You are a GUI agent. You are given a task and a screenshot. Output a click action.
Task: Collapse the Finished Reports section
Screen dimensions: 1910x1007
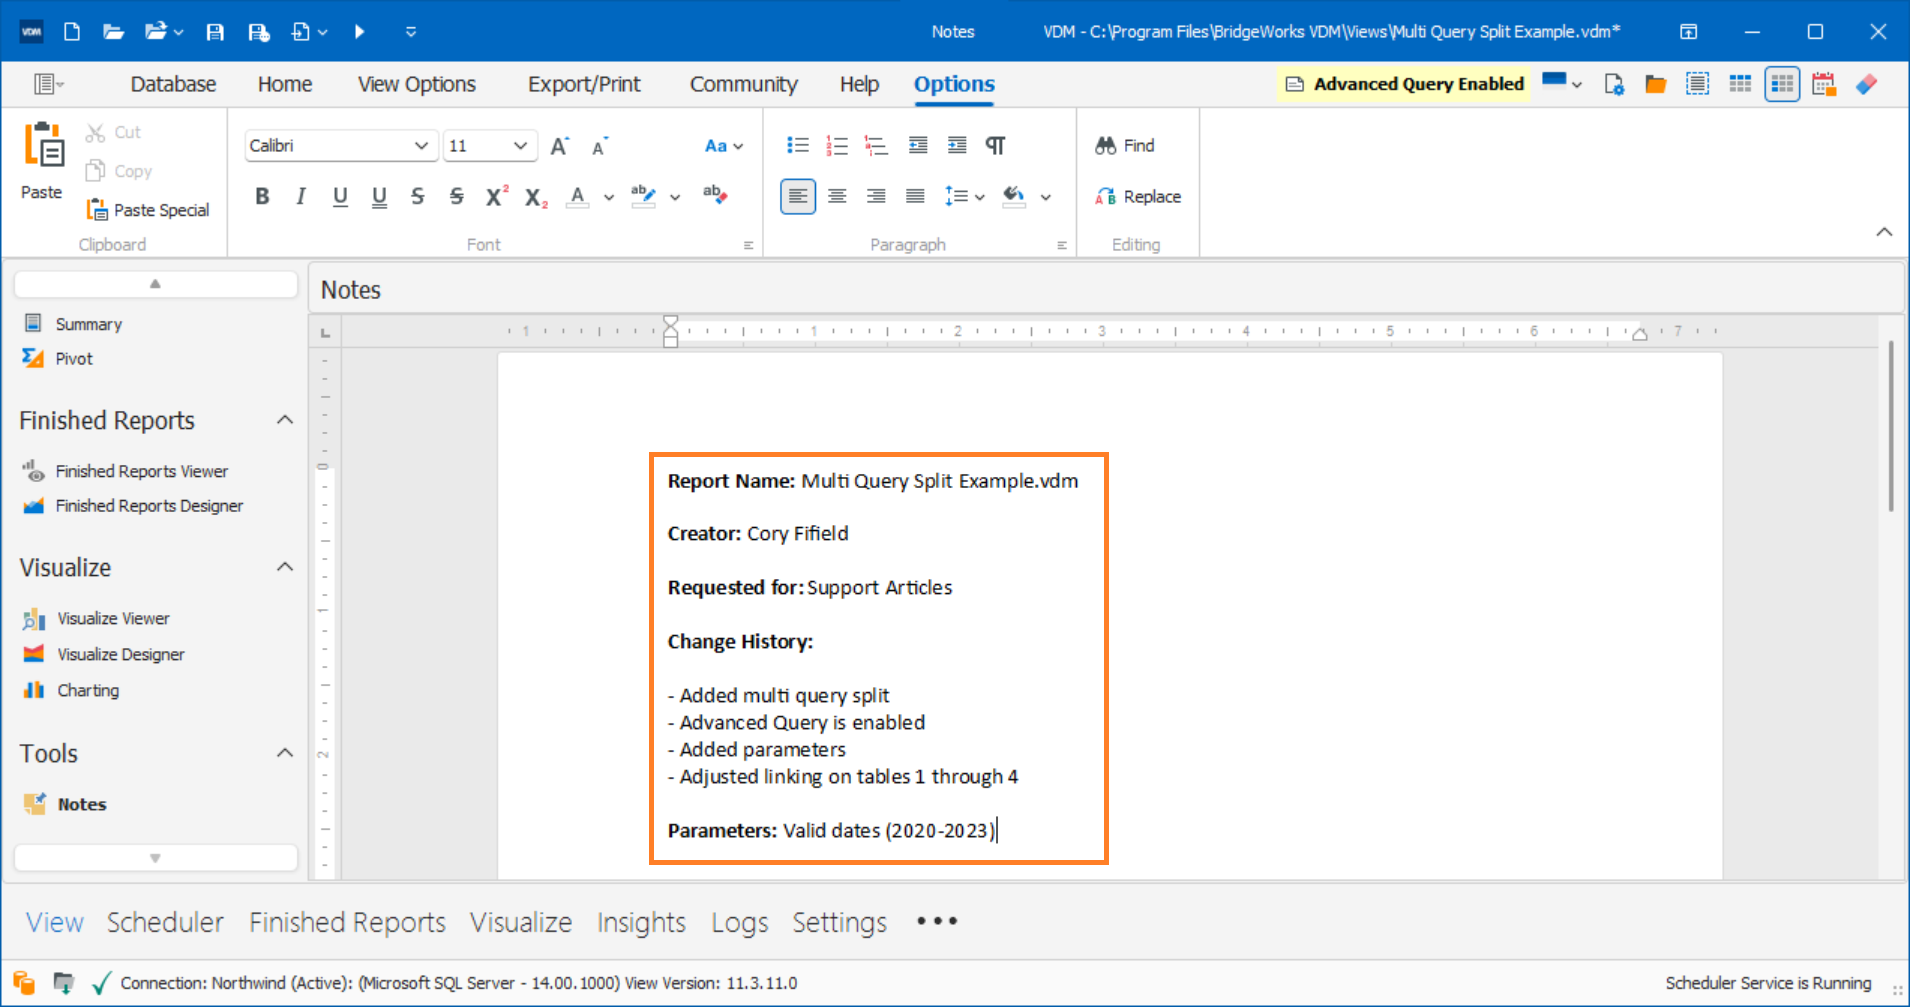285,420
